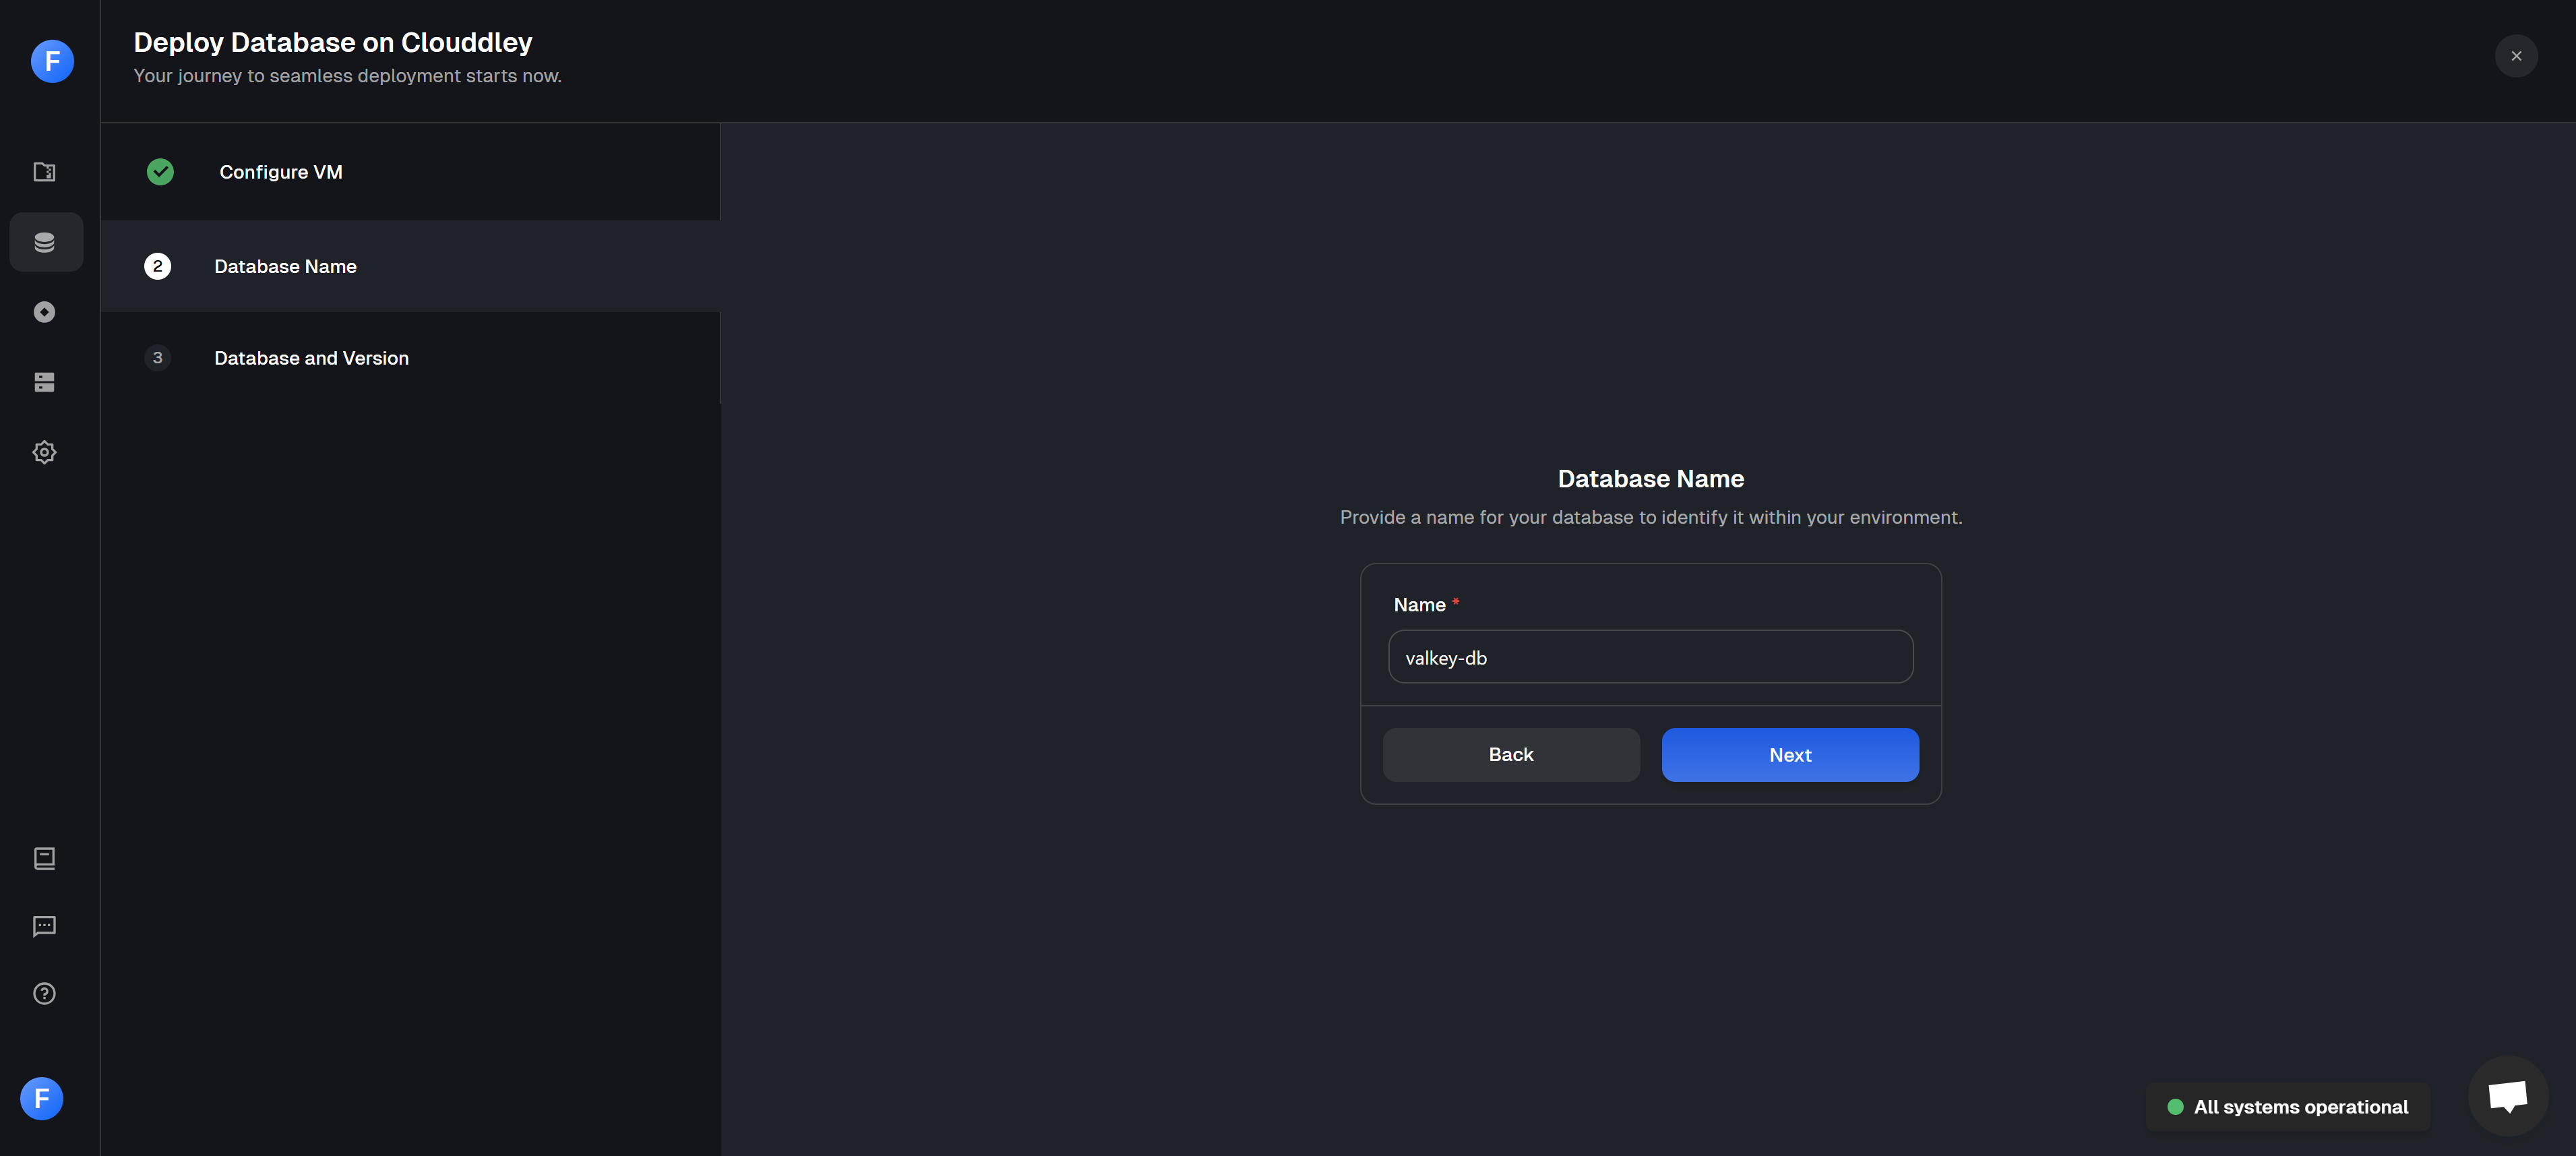
Task: Jump to Database and Version step
Action: [311, 358]
